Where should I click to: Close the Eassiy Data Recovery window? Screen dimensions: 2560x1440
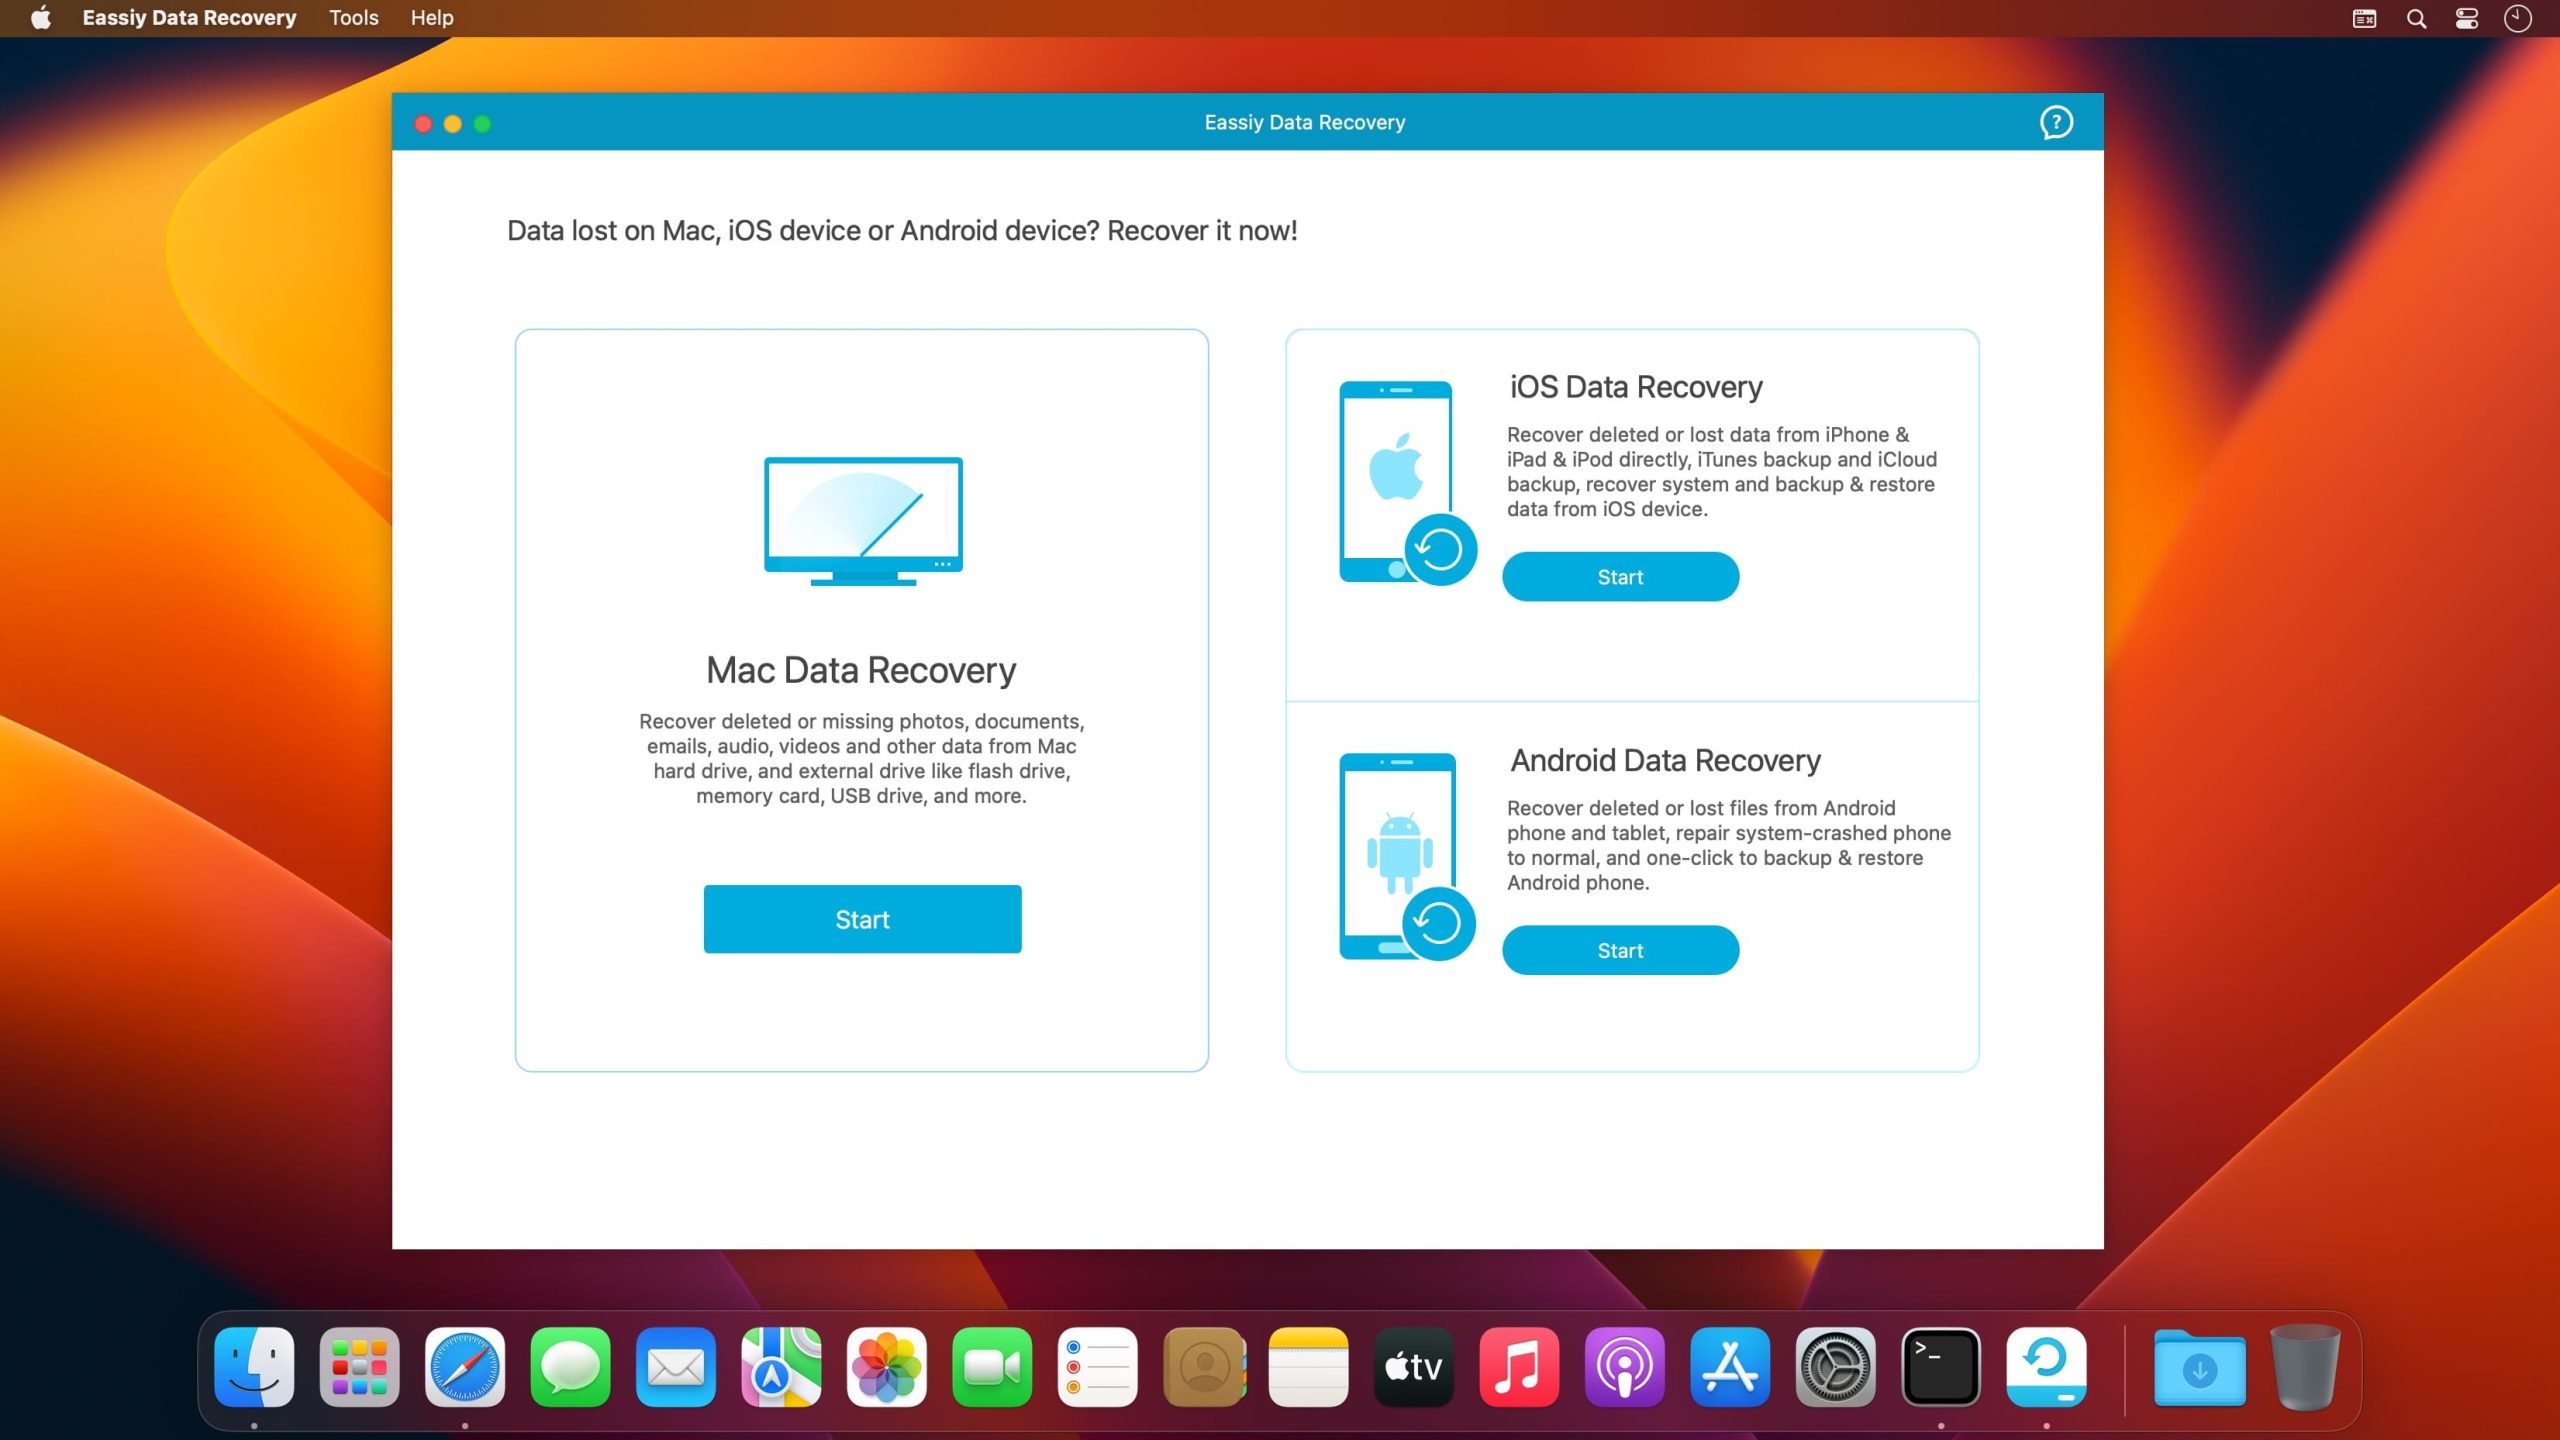coord(423,124)
